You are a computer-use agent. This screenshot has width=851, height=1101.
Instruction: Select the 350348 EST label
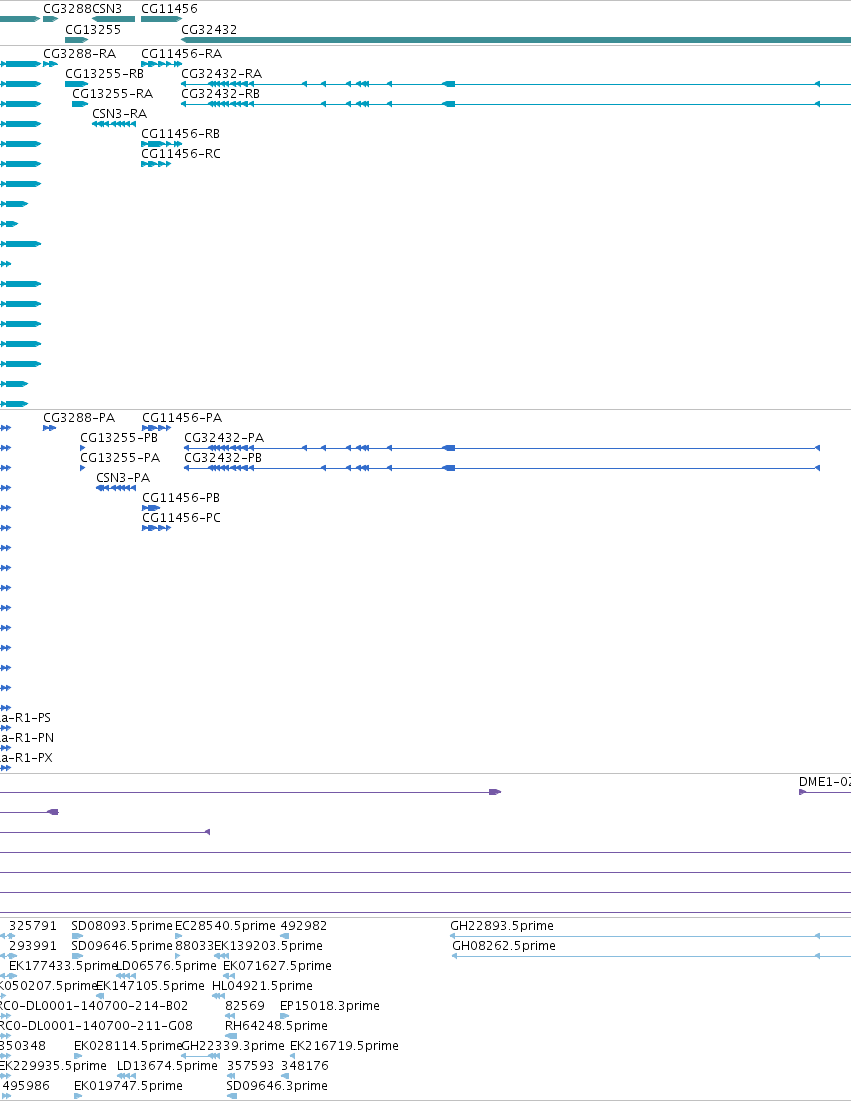(22, 1046)
